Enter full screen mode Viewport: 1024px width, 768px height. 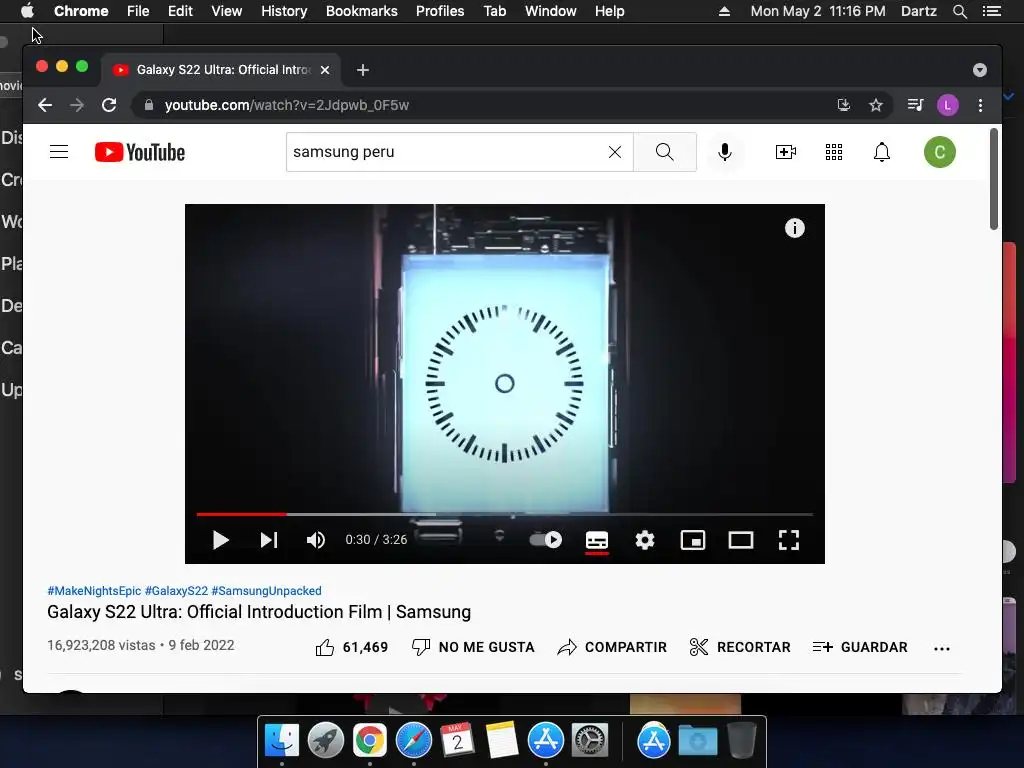(x=789, y=540)
